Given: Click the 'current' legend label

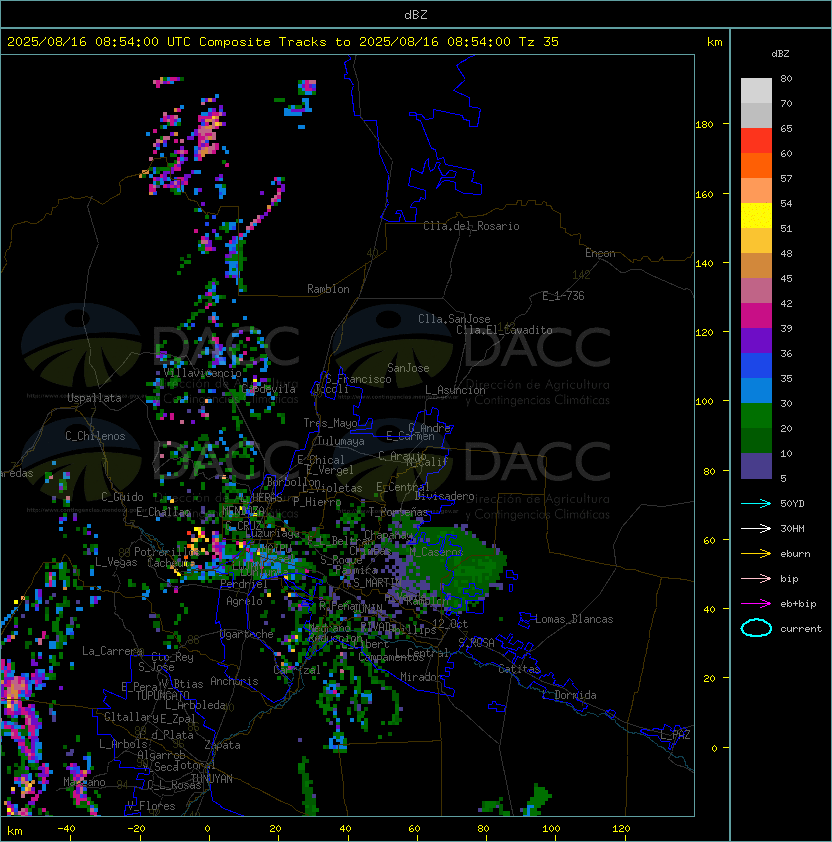Looking at the screenshot, I should pos(801,629).
